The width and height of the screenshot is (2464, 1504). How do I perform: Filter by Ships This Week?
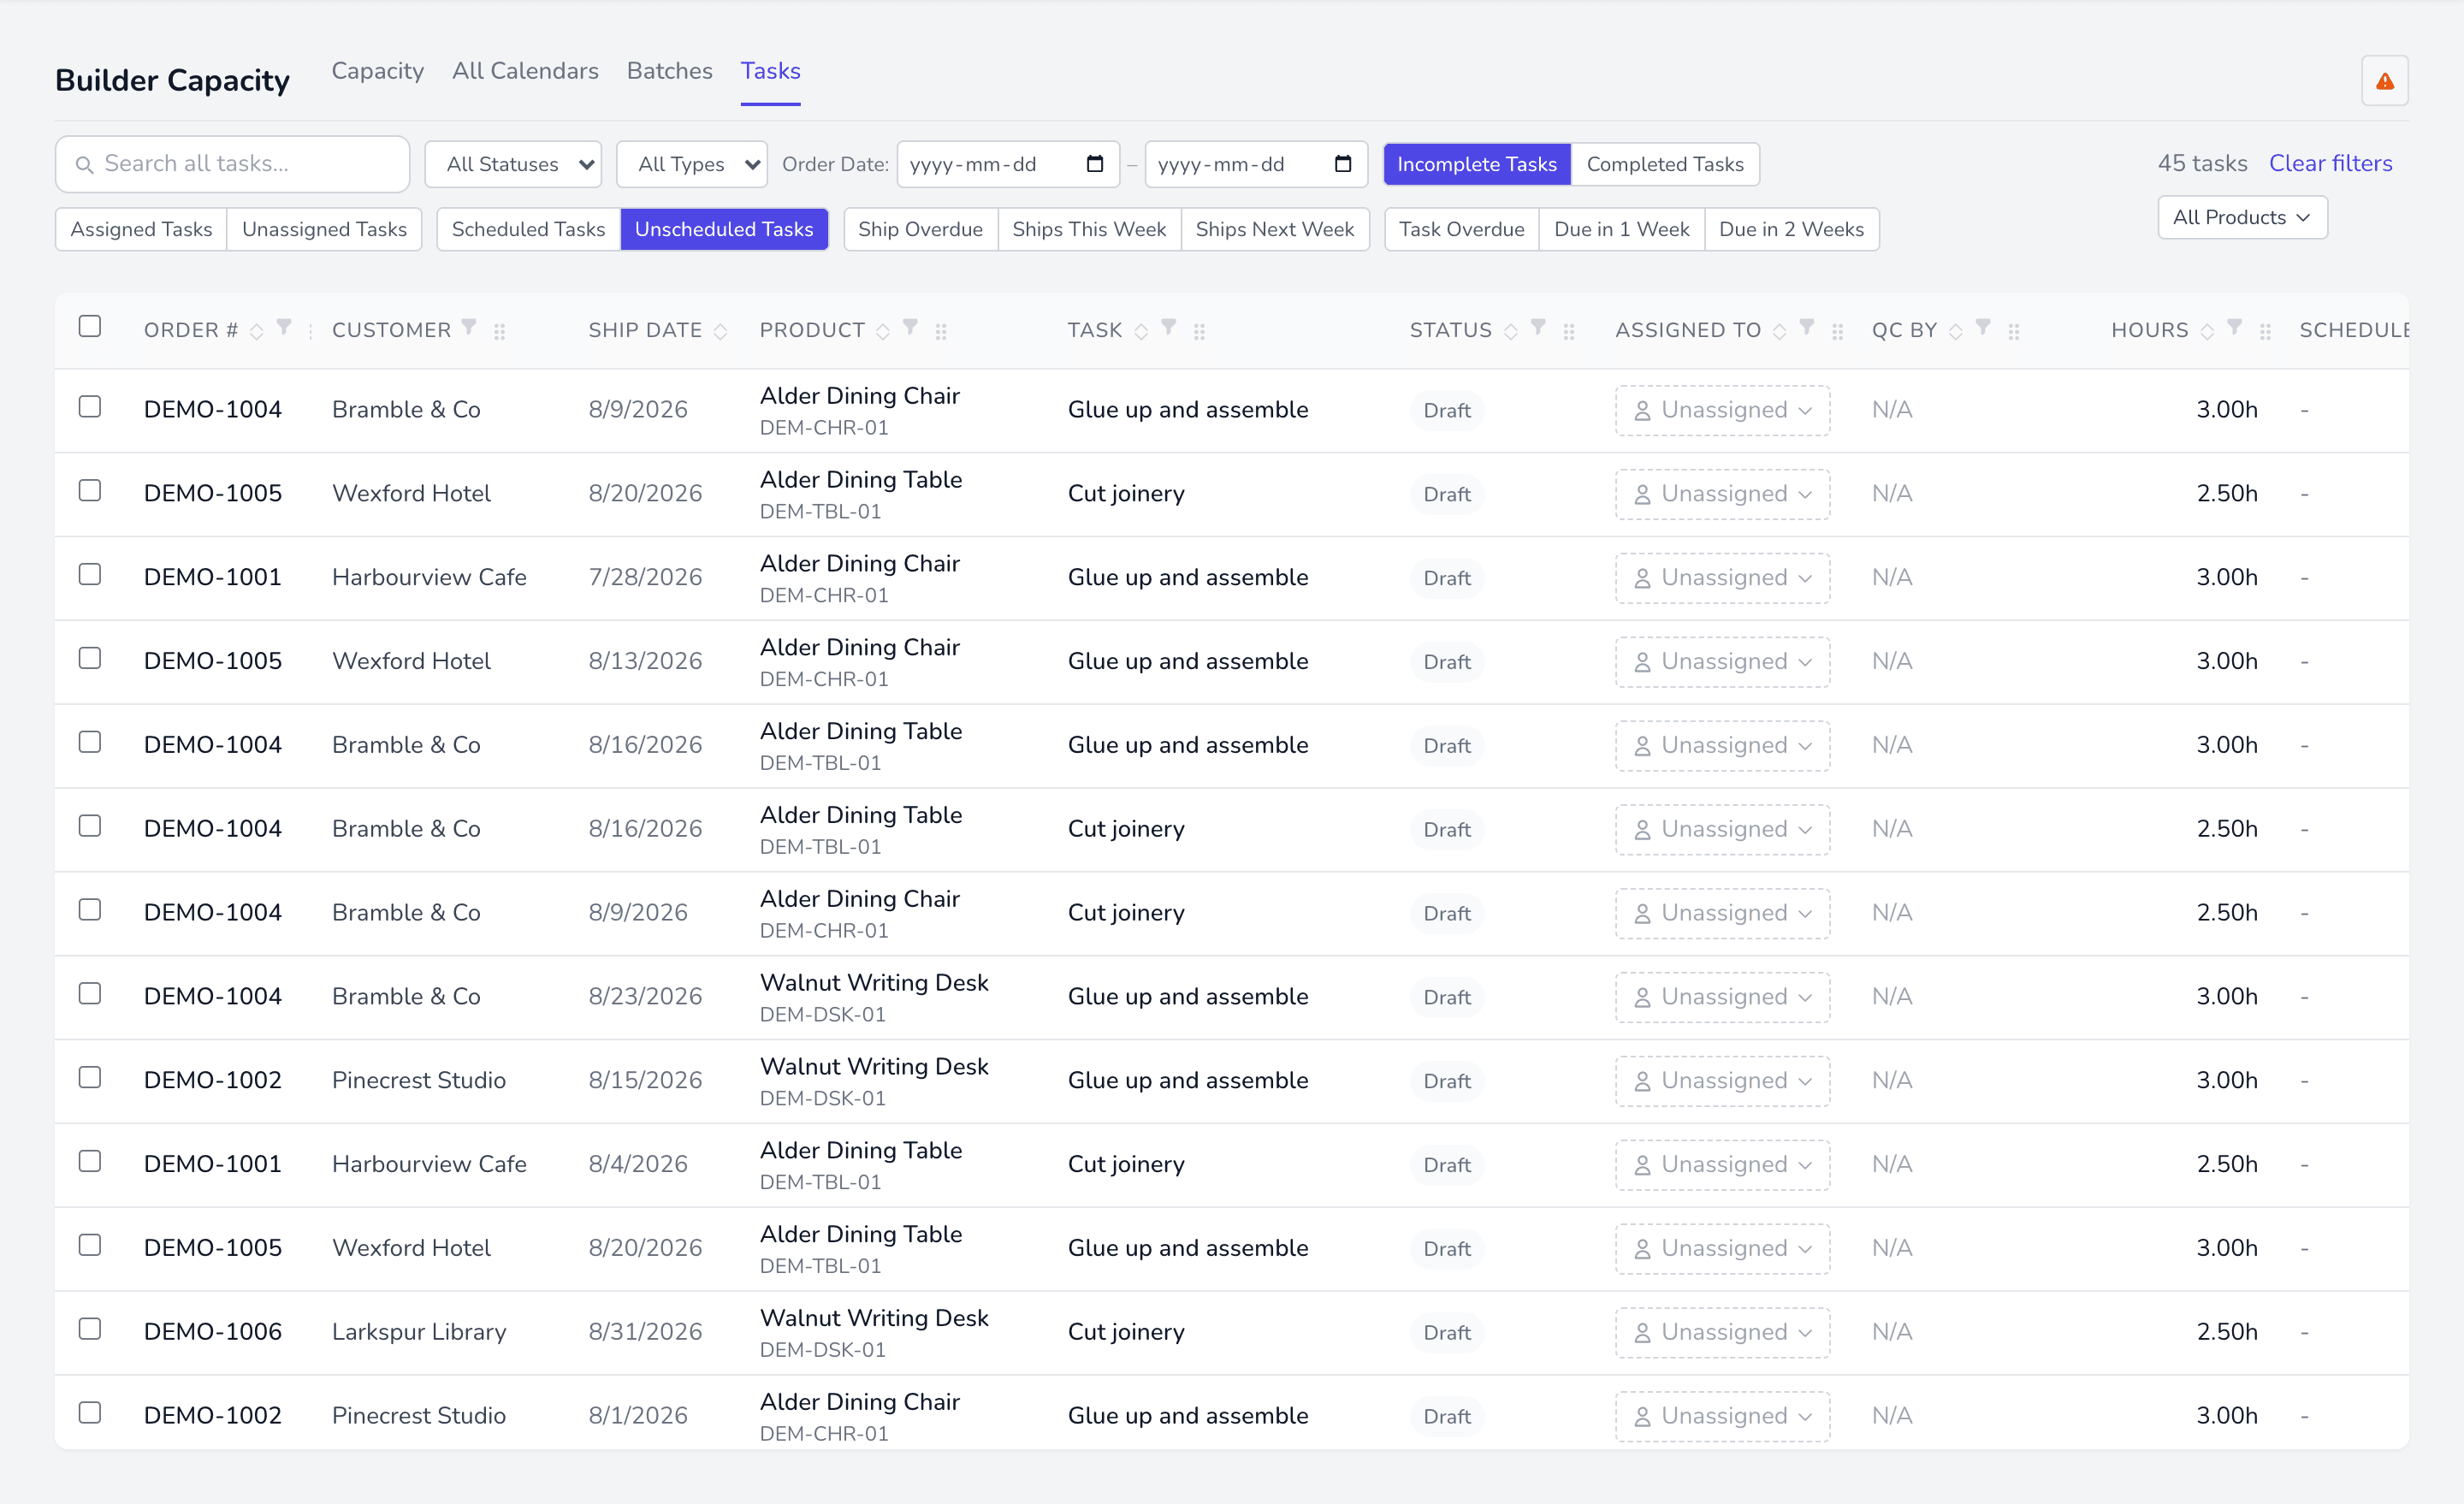tap(1089, 229)
